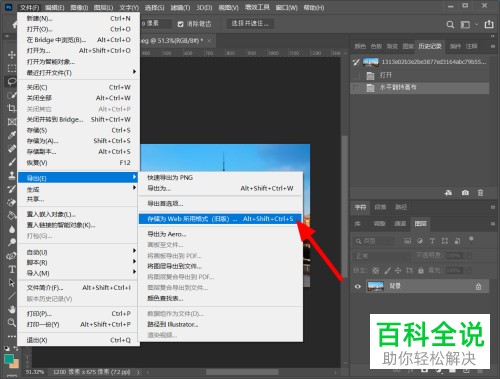Click 路径到 Illustrator... entry
Screen dimensions: 500x379
[220, 324]
